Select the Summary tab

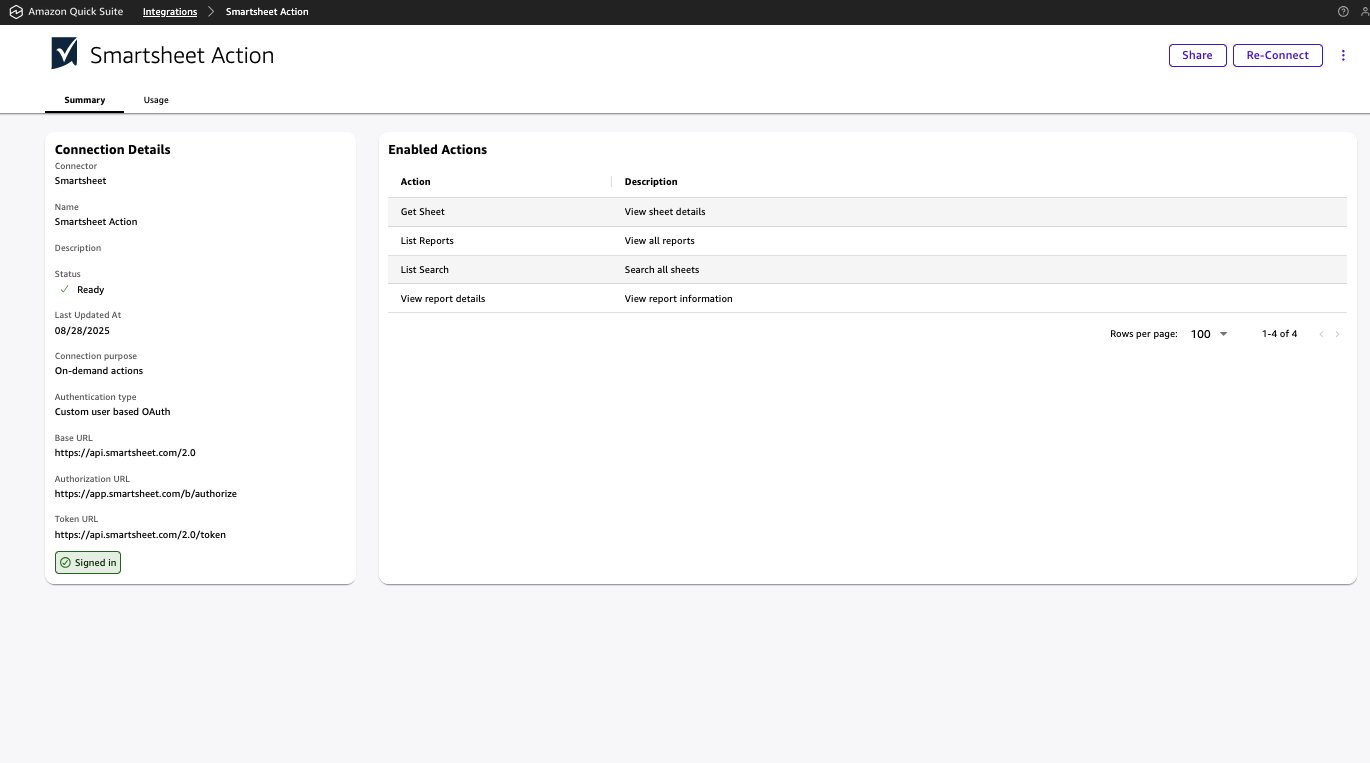[x=85, y=100]
